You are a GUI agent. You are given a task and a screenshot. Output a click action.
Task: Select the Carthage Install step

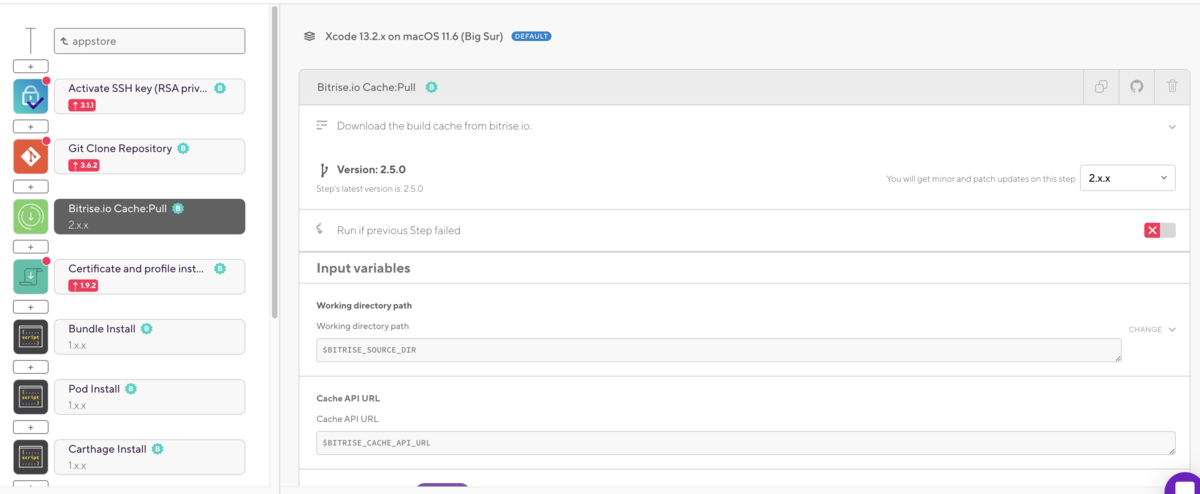(149, 456)
